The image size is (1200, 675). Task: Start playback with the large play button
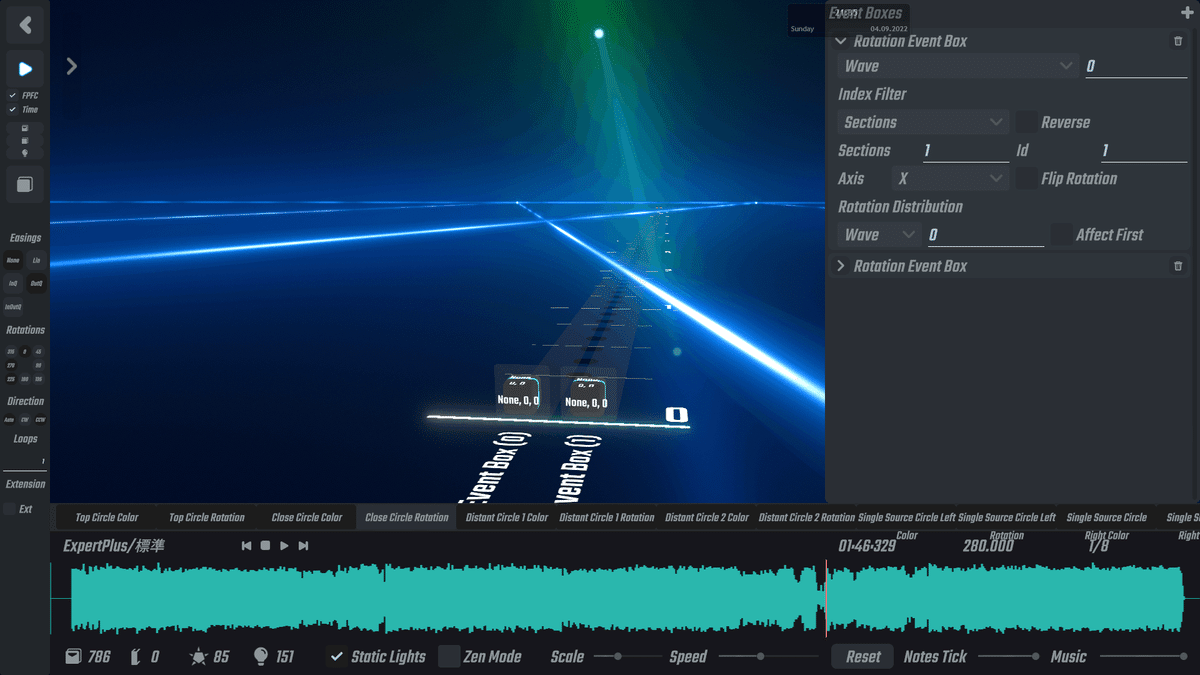point(25,69)
